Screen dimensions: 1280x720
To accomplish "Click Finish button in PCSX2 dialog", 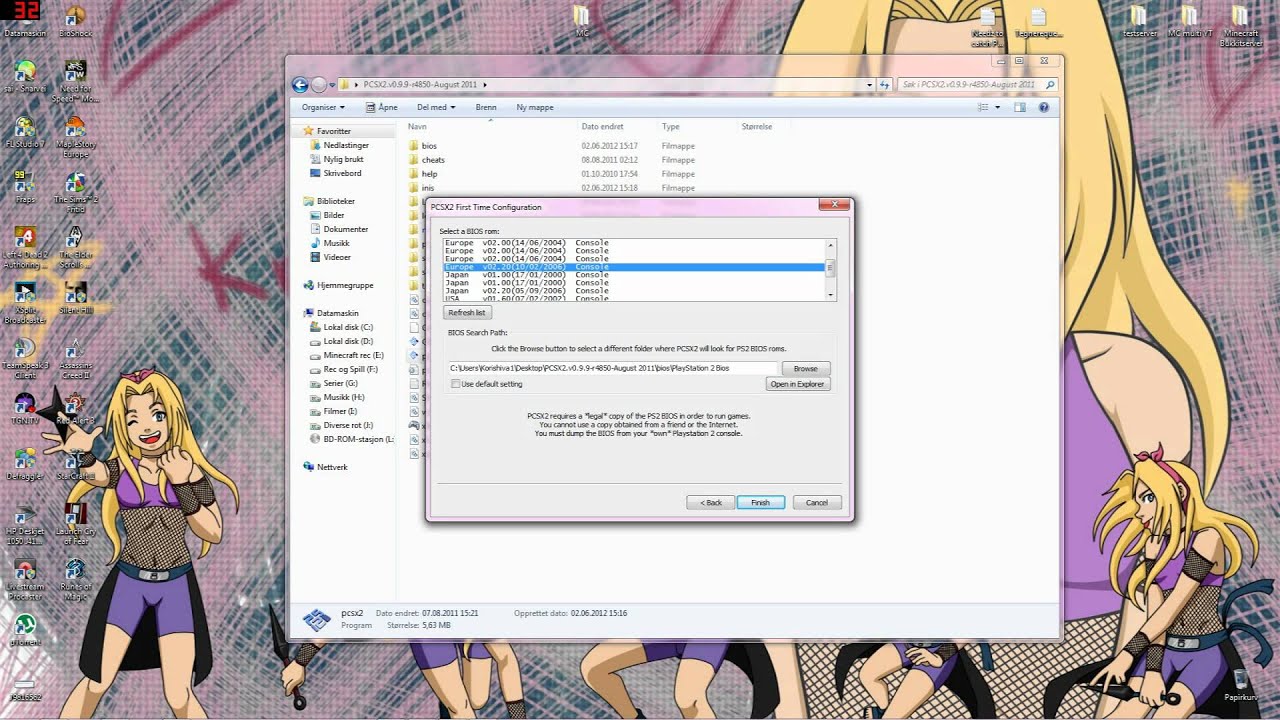I will 760,502.
